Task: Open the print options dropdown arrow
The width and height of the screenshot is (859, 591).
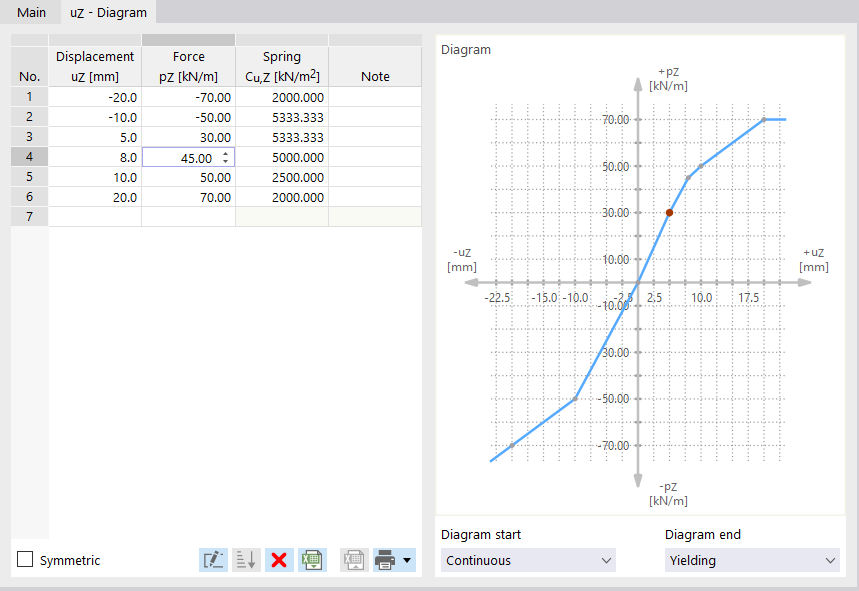Action: (407, 560)
